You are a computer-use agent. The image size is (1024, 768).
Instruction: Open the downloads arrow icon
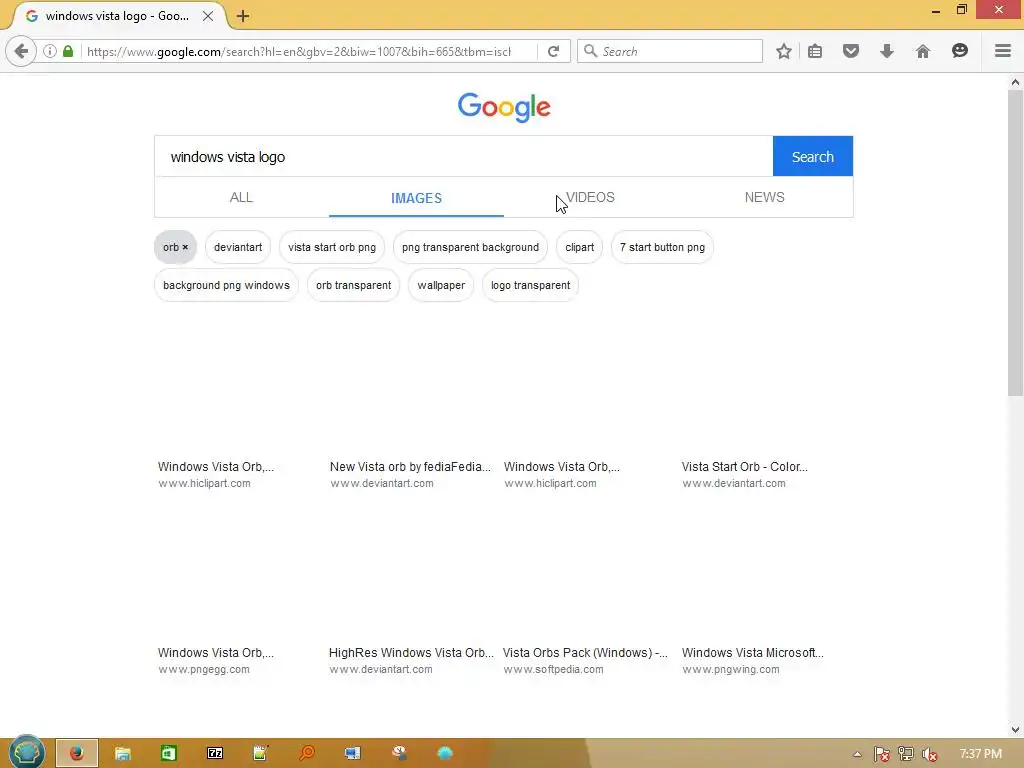coord(886,51)
